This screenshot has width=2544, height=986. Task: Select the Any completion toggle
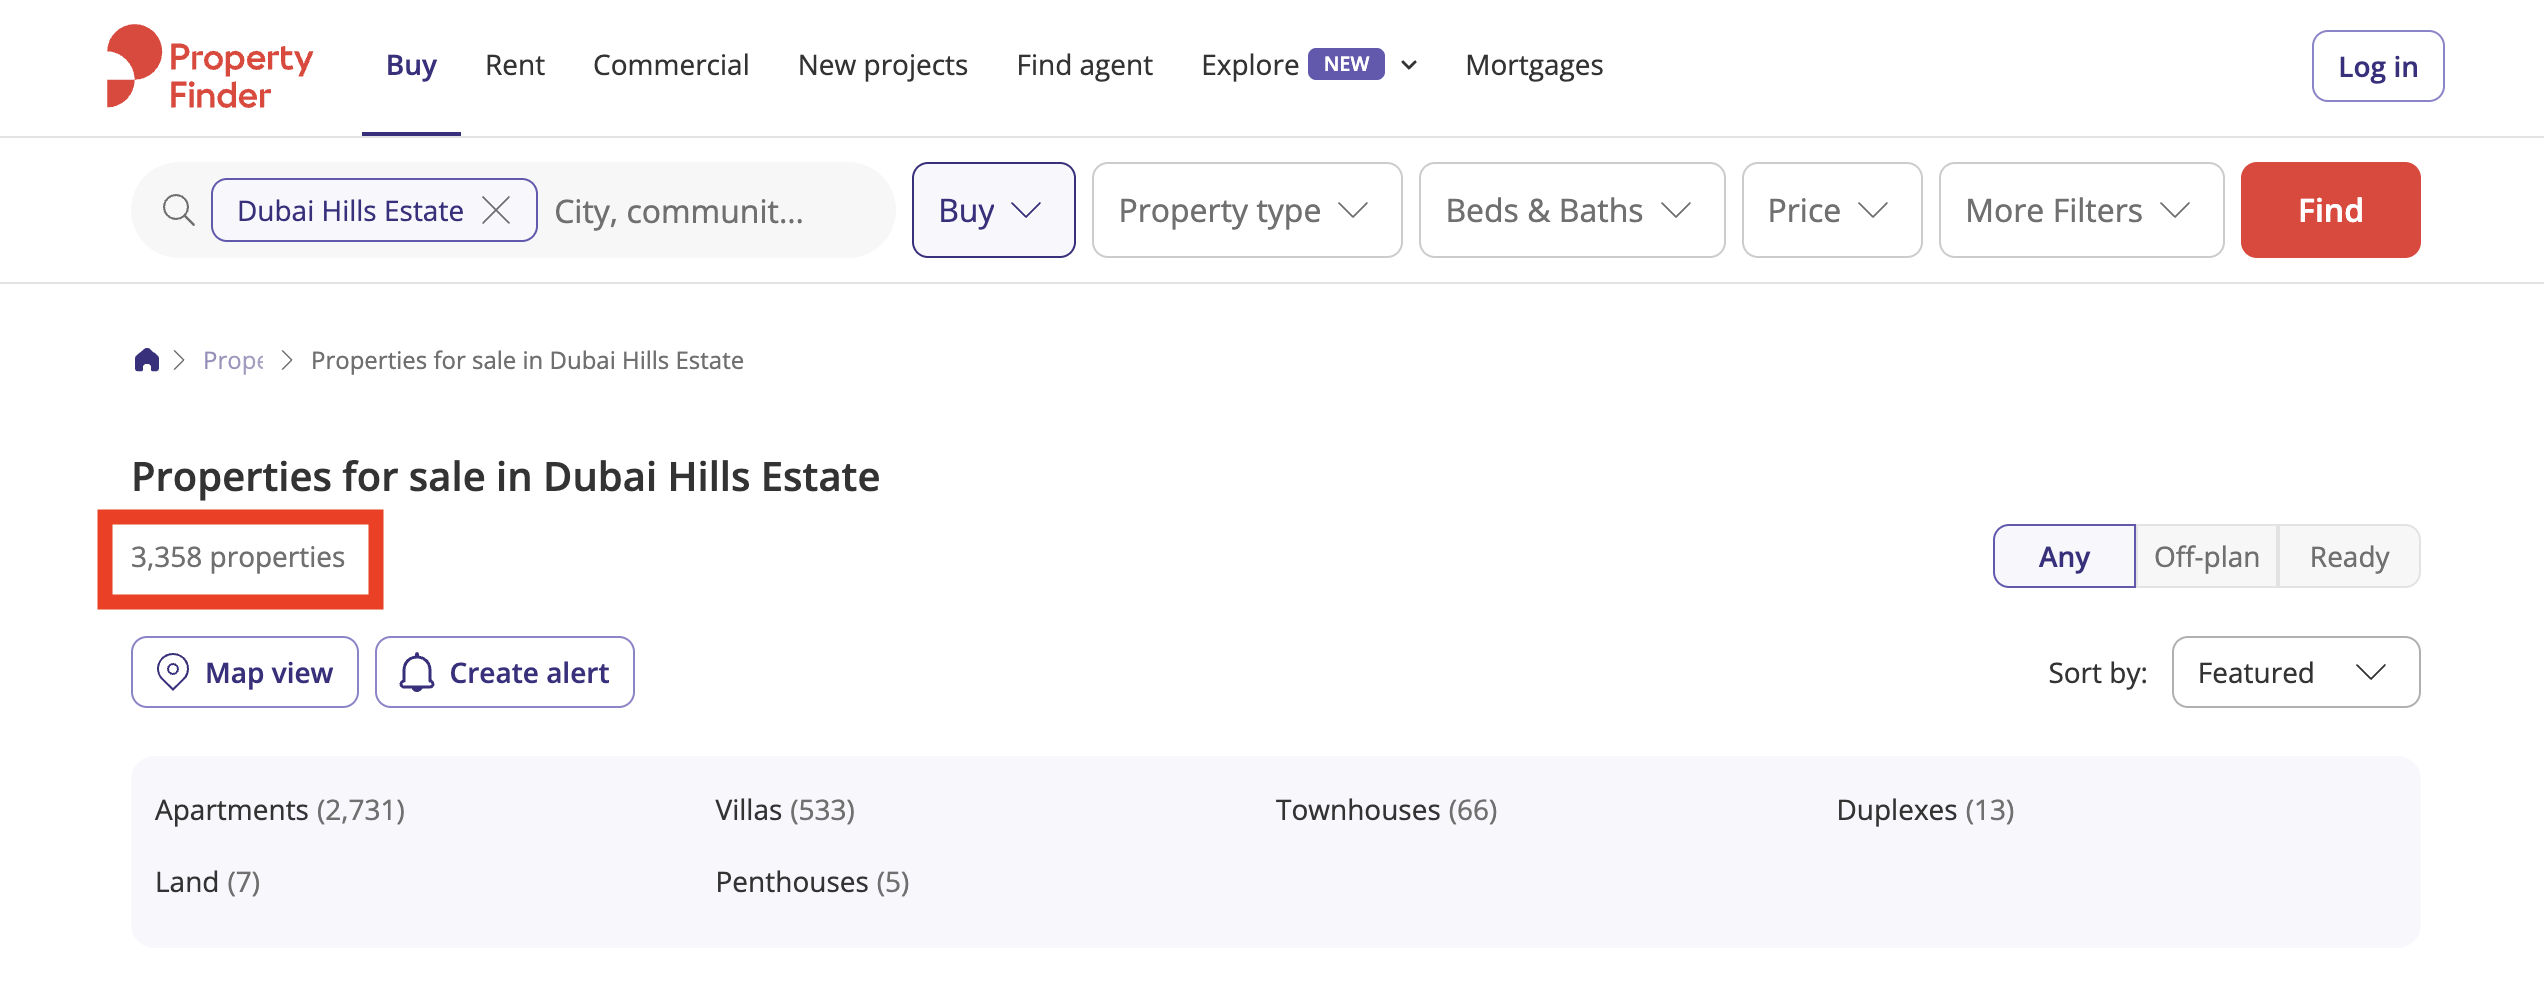(2064, 556)
